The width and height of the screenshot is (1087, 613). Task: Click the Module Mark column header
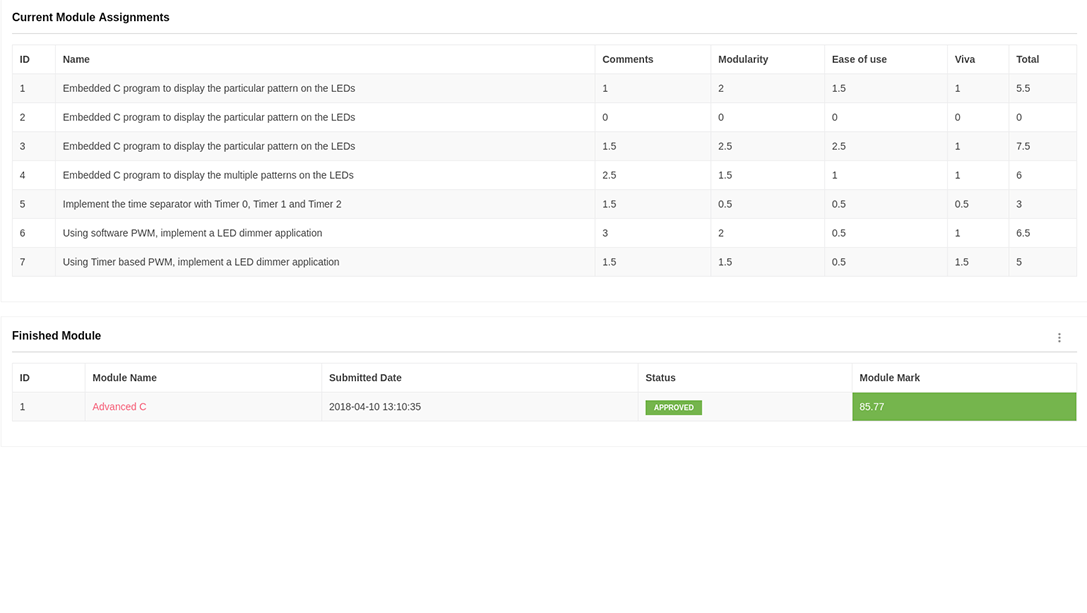tap(889, 378)
